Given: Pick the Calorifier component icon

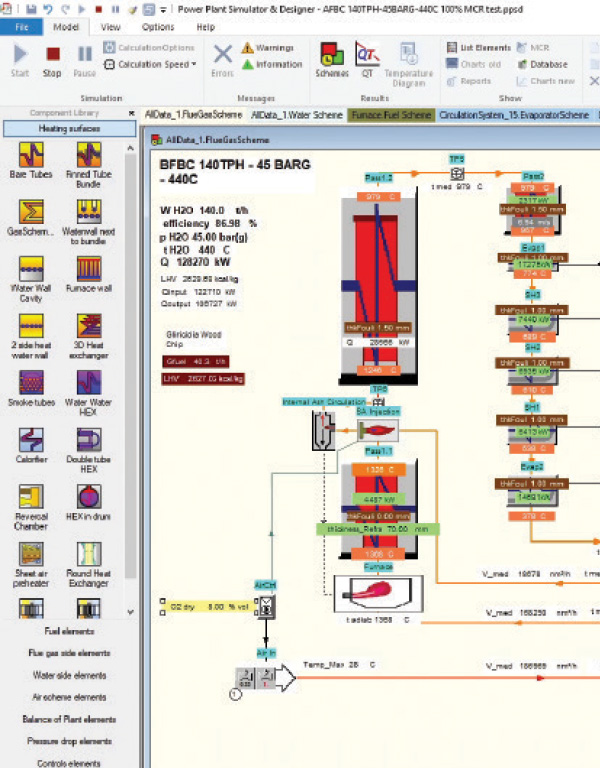Looking at the screenshot, I should pyautogui.click(x=32, y=441).
